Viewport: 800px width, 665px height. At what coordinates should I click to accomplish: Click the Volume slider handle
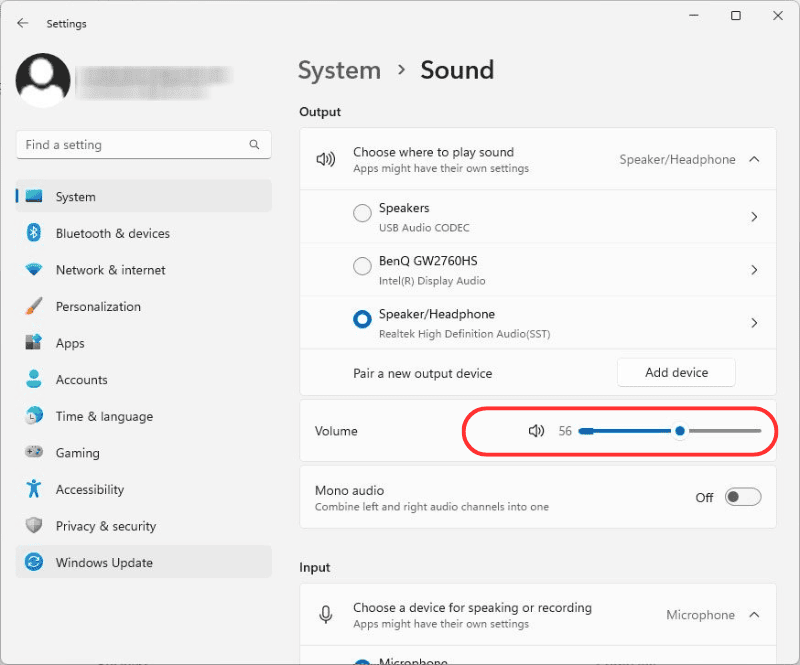pos(680,431)
